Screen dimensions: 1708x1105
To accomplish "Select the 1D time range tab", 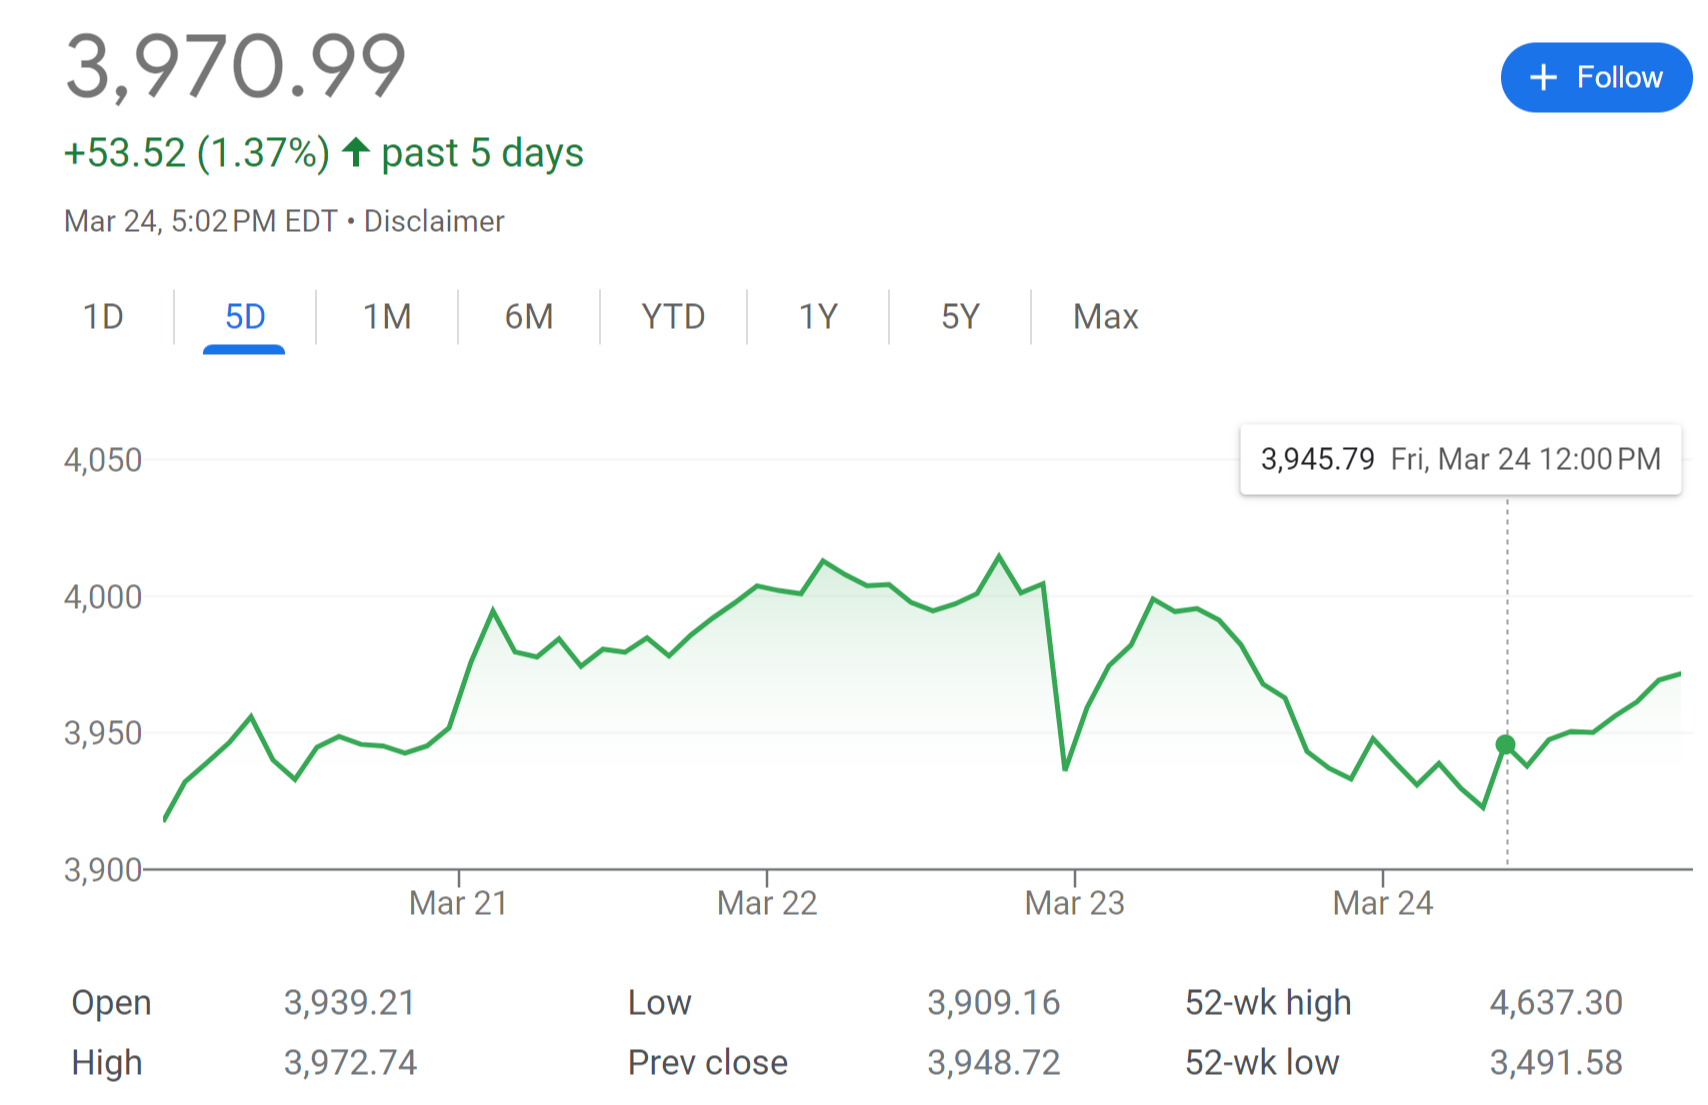I will click(x=103, y=317).
